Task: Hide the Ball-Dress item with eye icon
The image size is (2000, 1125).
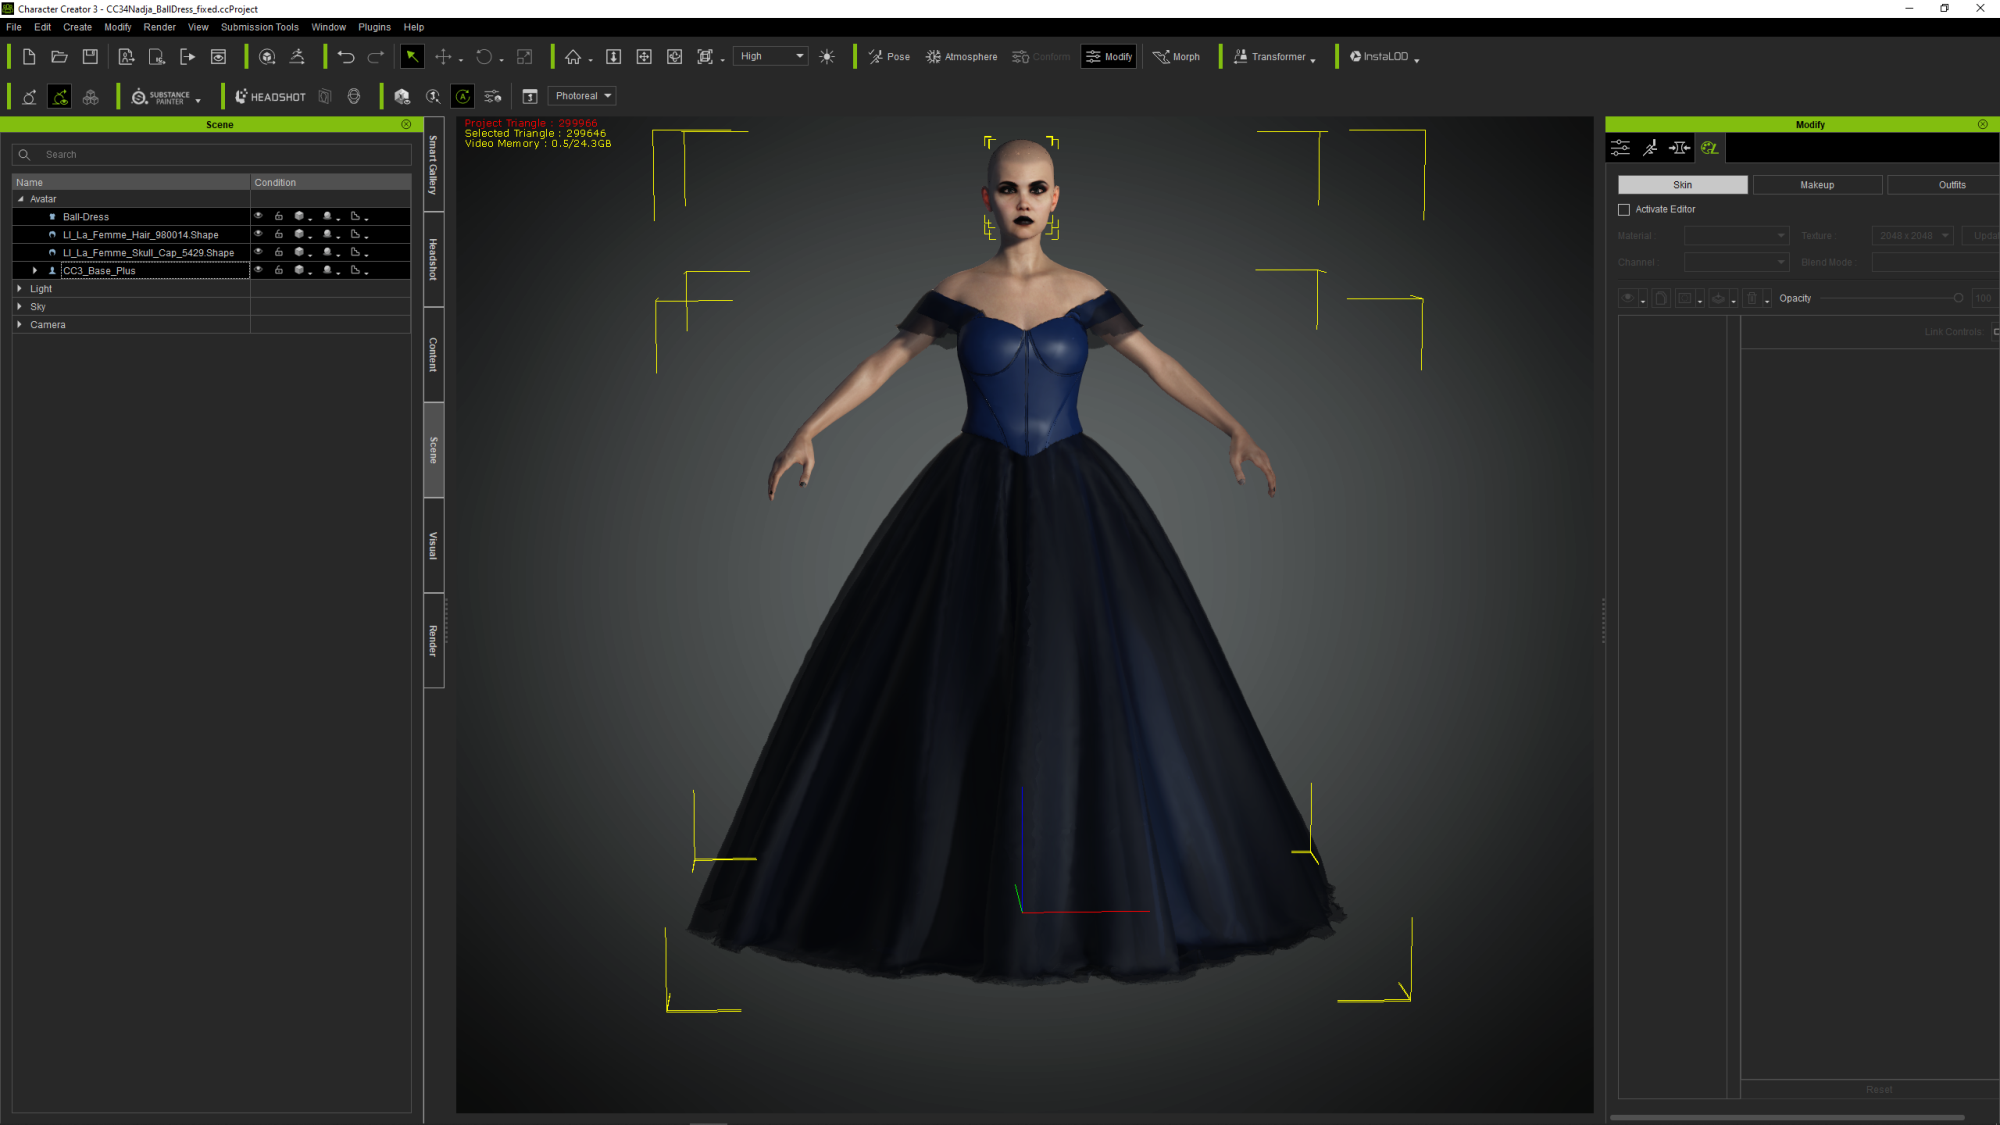Action: [x=258, y=216]
